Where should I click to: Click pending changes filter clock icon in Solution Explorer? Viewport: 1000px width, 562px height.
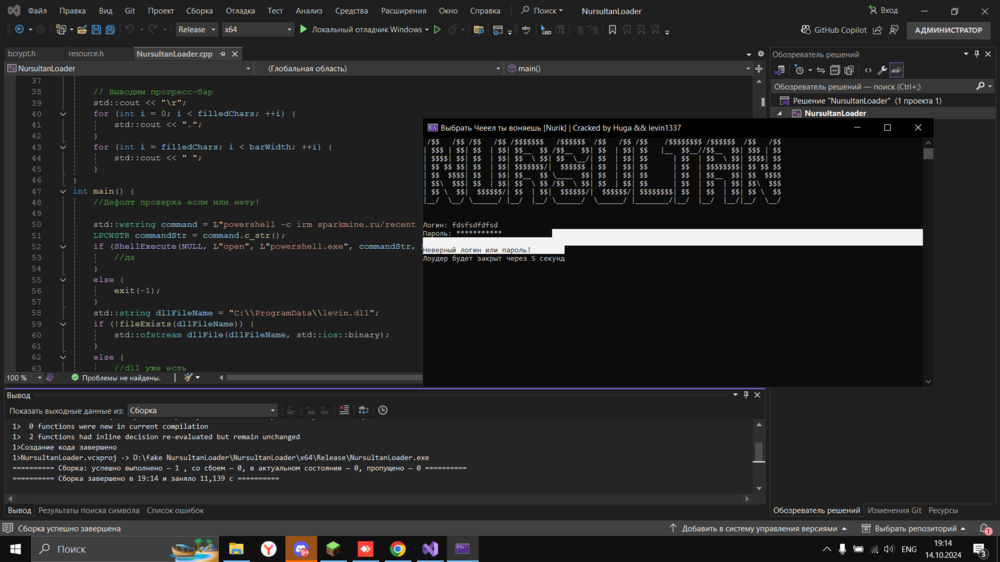pyautogui.click(x=799, y=70)
